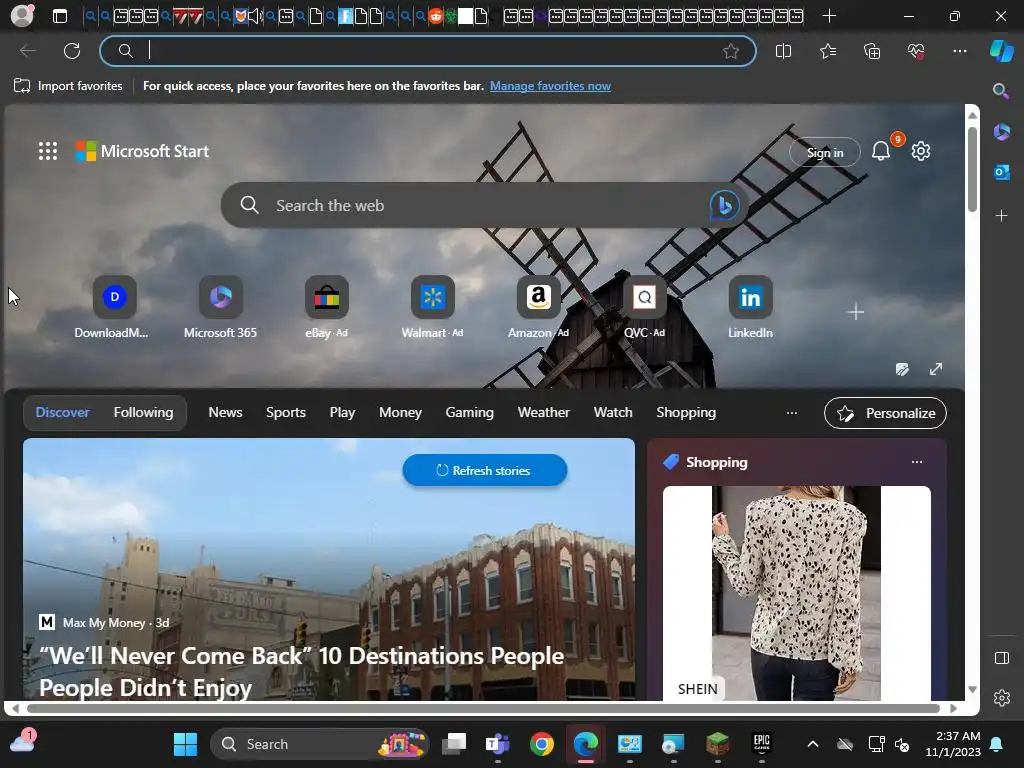Image resolution: width=1024 pixels, height=768 pixels.
Task: Click the Sign in button
Action: click(825, 152)
